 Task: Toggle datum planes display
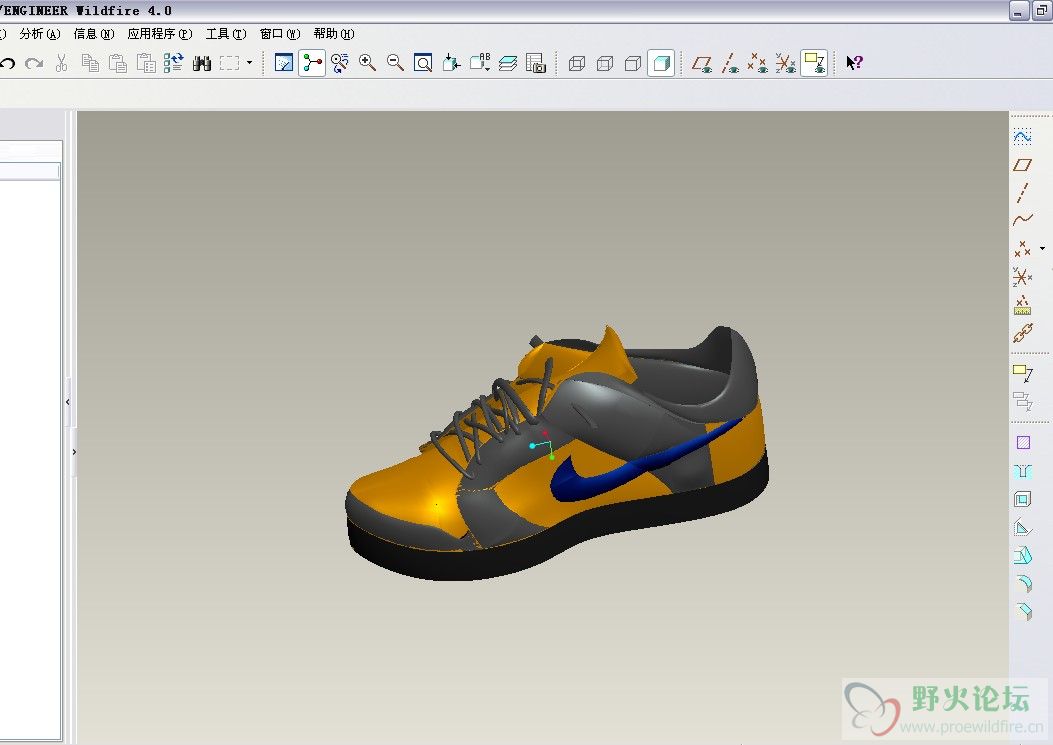[x=702, y=63]
